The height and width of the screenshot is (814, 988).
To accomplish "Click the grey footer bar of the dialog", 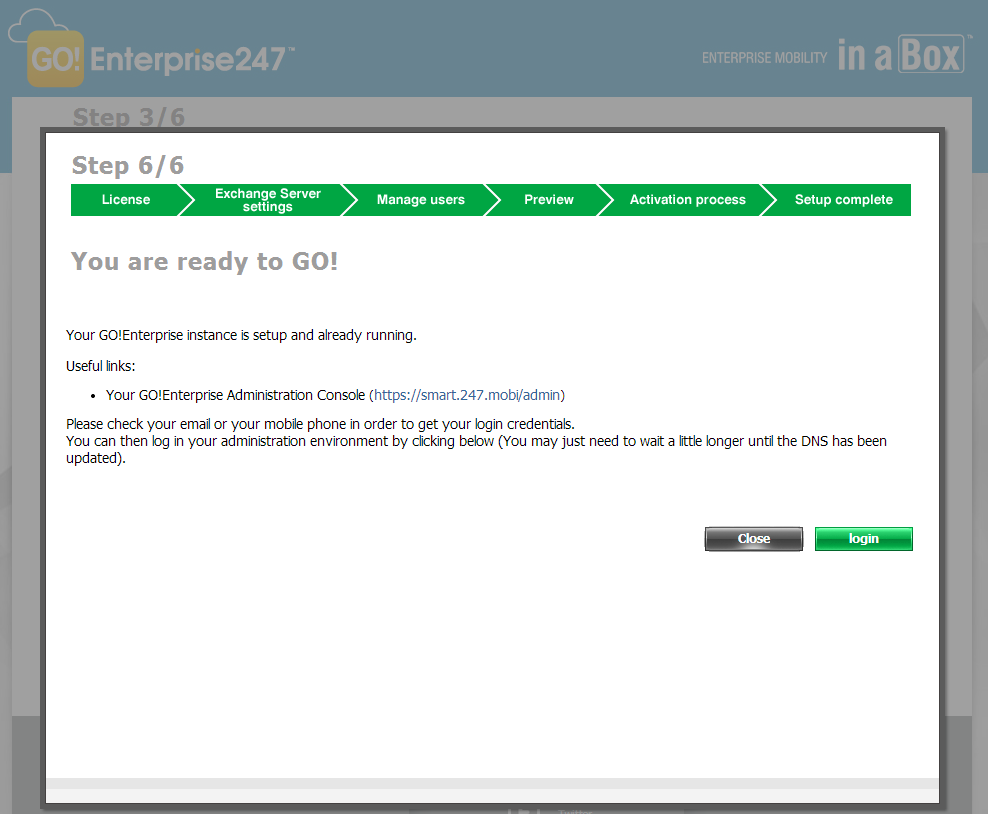I will [x=492, y=783].
